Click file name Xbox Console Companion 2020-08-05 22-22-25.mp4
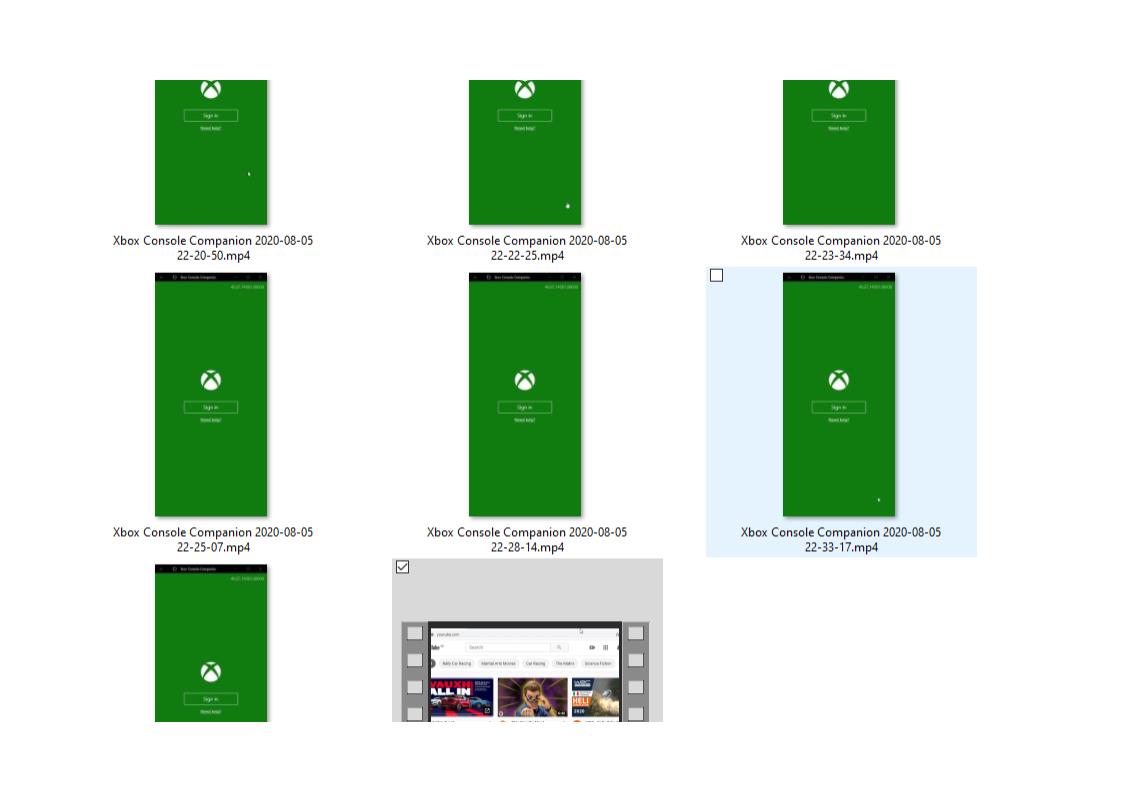1122x793 pixels. (527, 248)
